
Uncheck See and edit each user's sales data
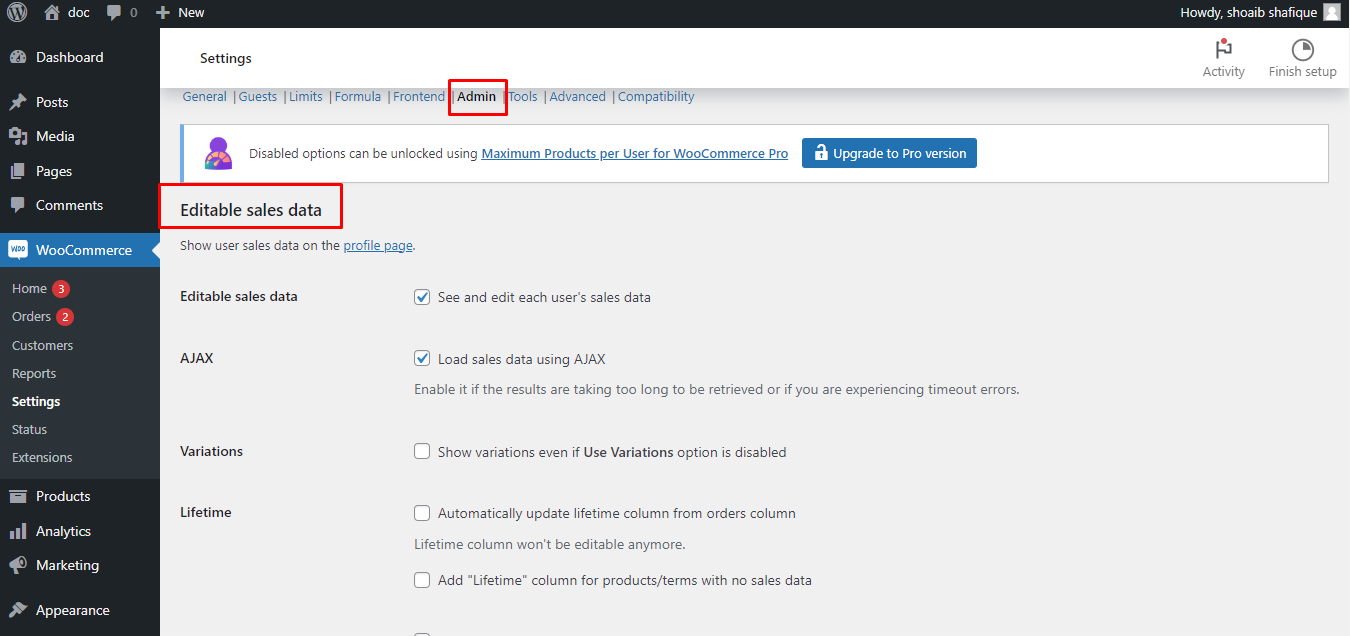click(422, 297)
